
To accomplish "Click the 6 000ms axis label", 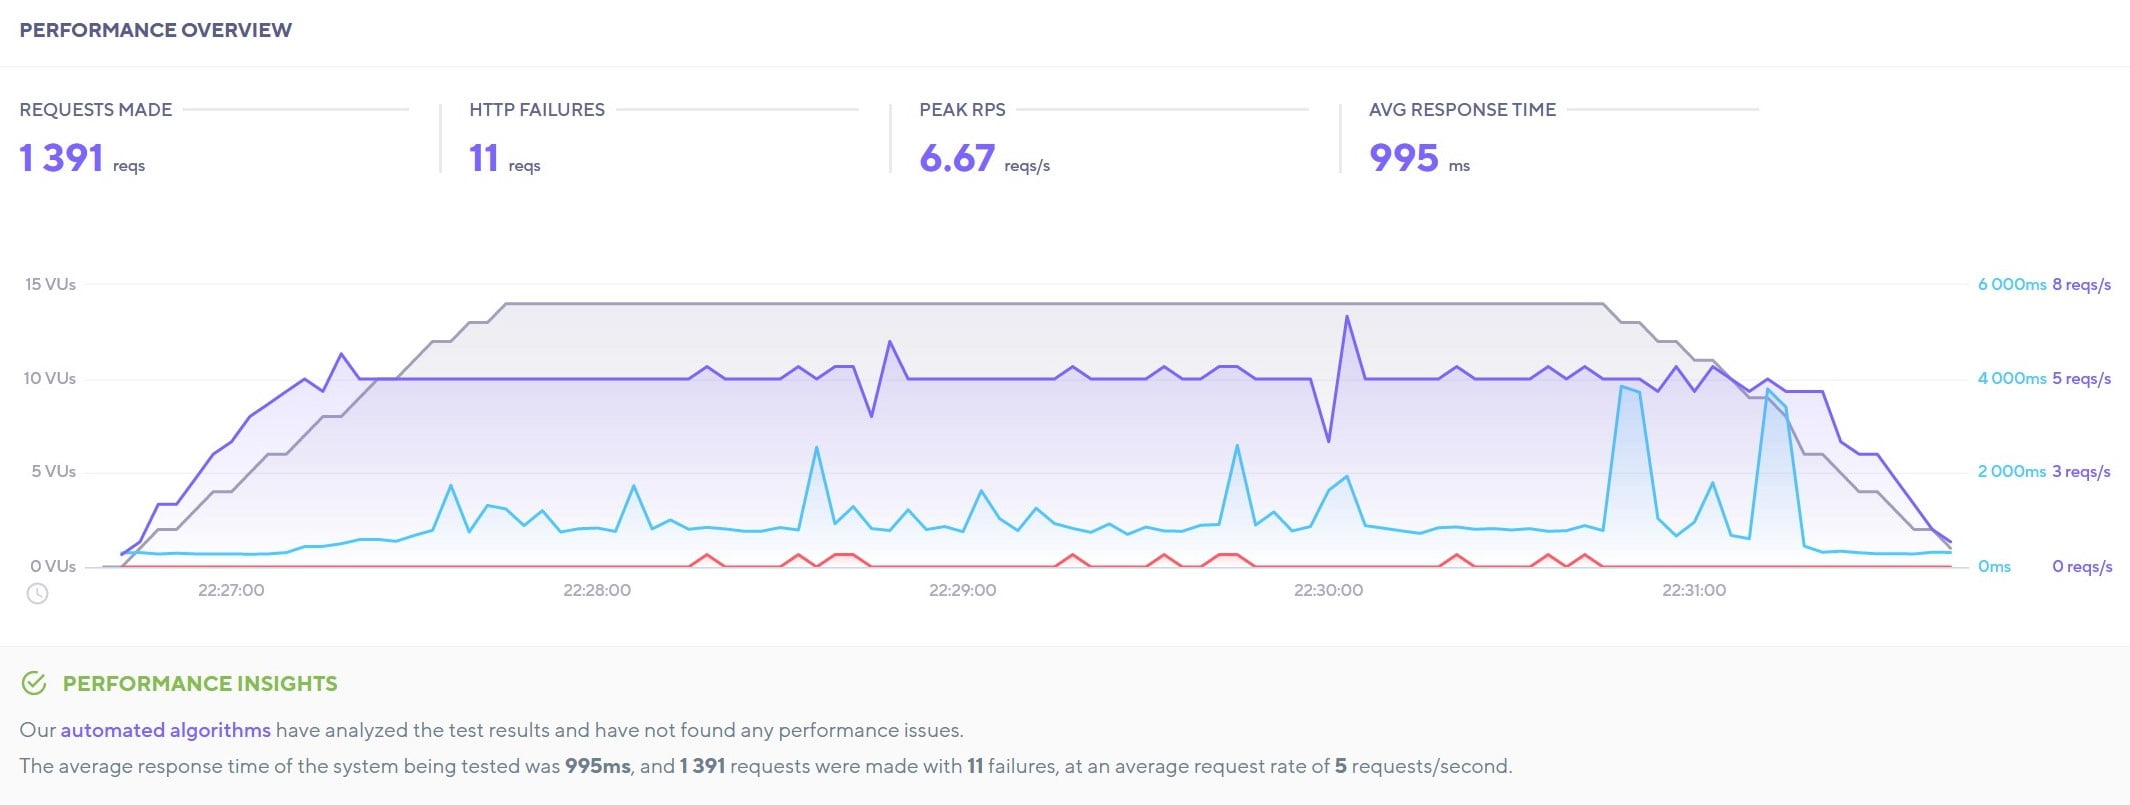I will (2012, 284).
